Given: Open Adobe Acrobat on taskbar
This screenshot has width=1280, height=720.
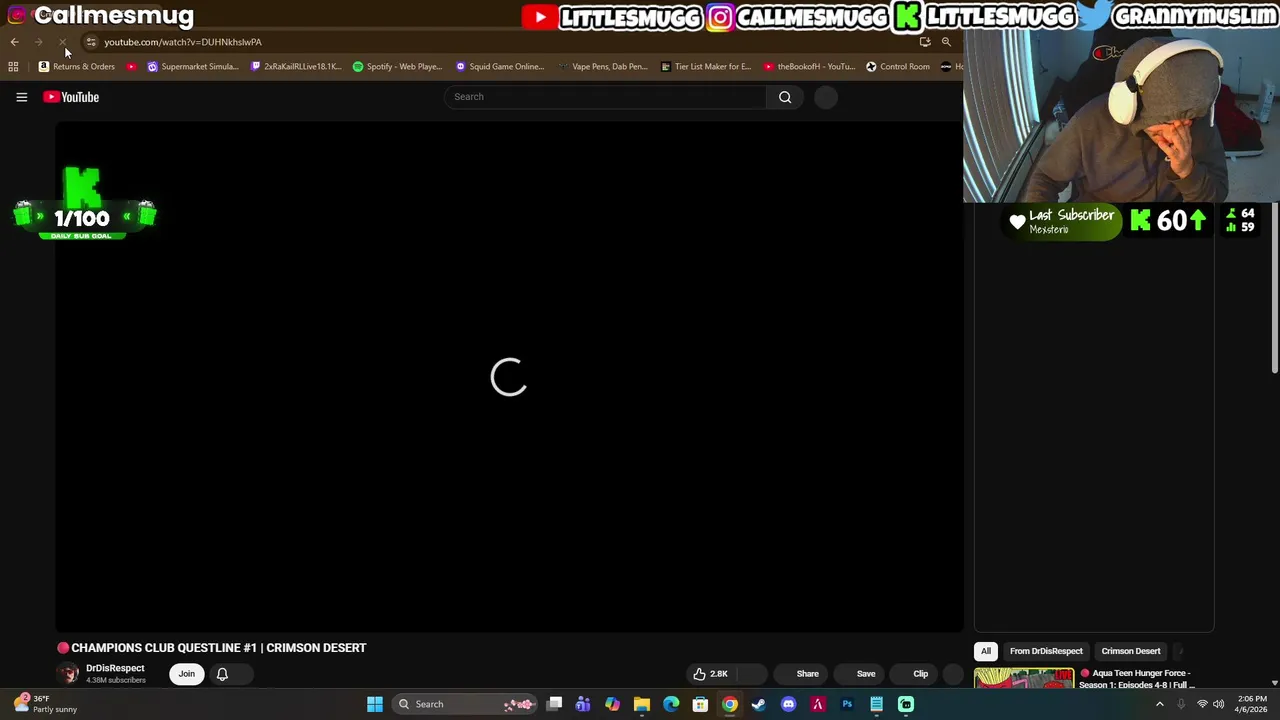Looking at the screenshot, I should pos(817,704).
